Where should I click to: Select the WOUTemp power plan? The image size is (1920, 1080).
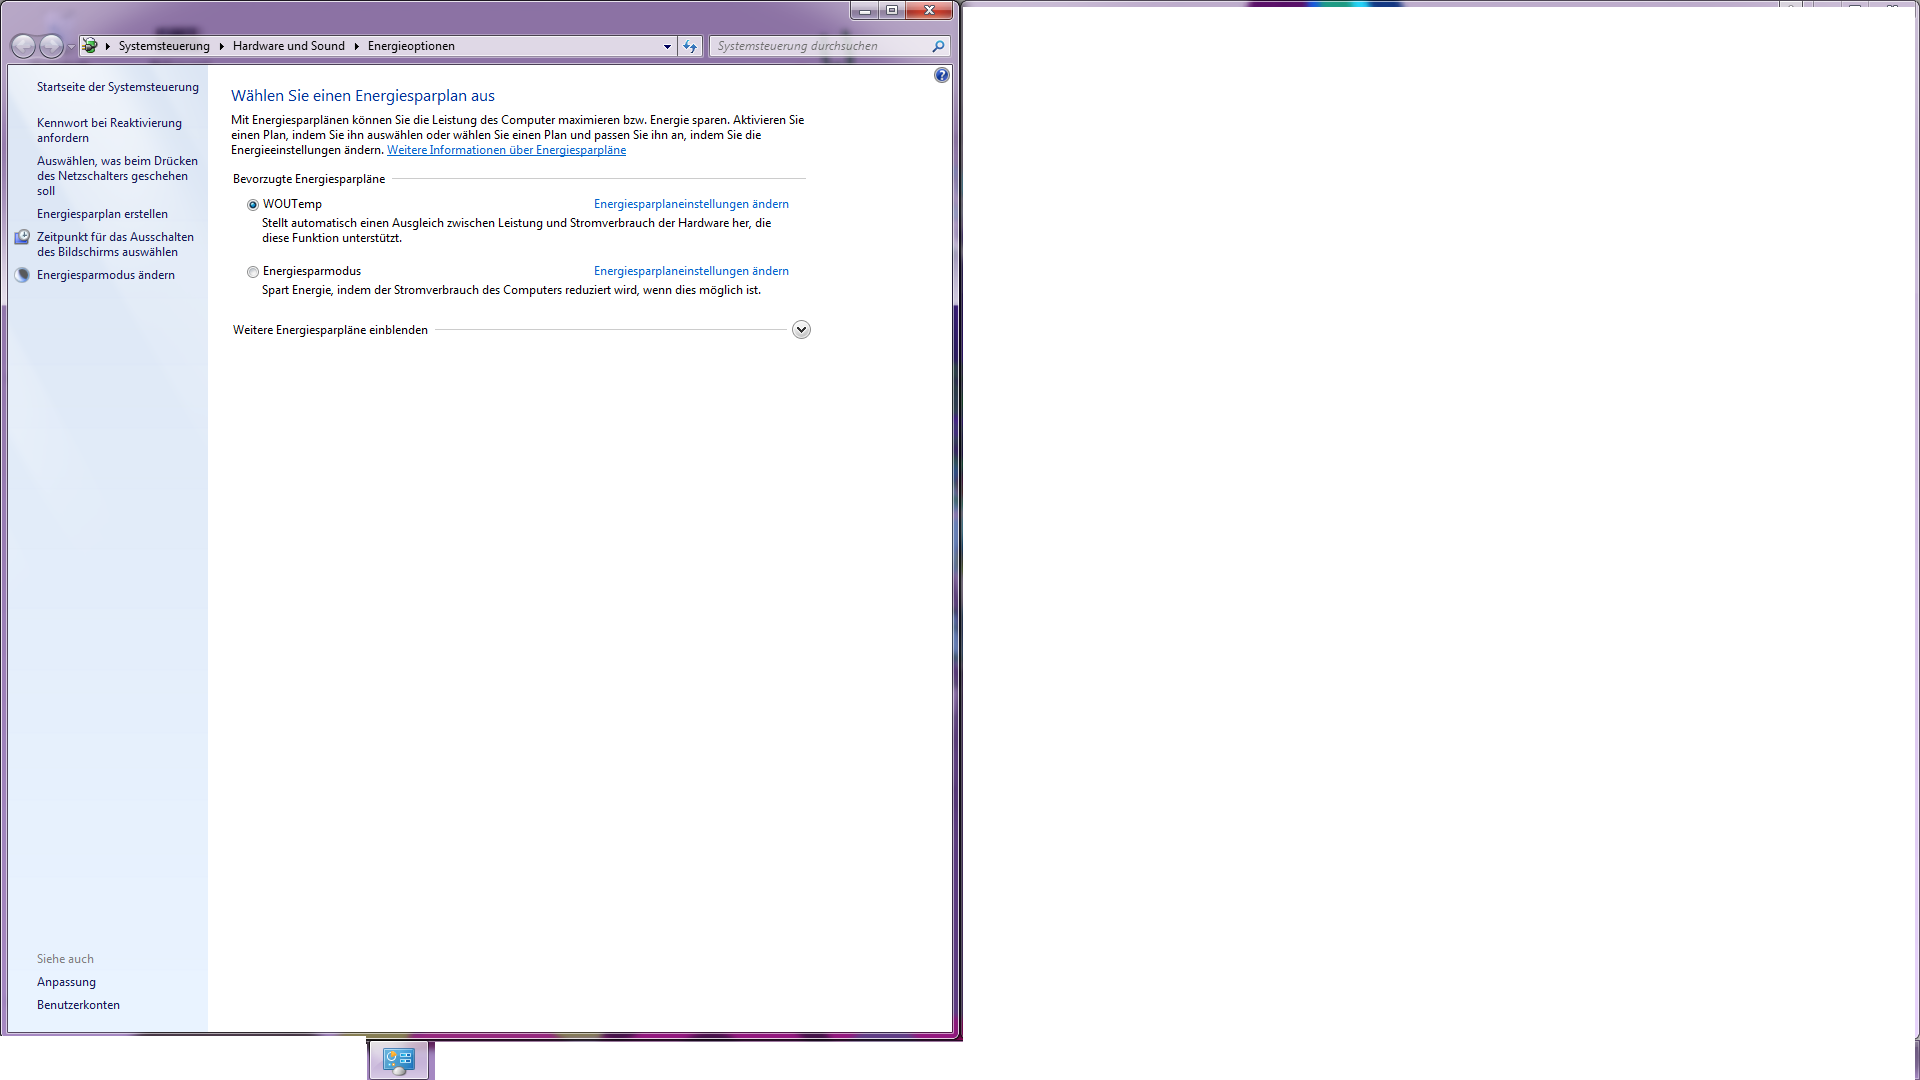click(253, 205)
